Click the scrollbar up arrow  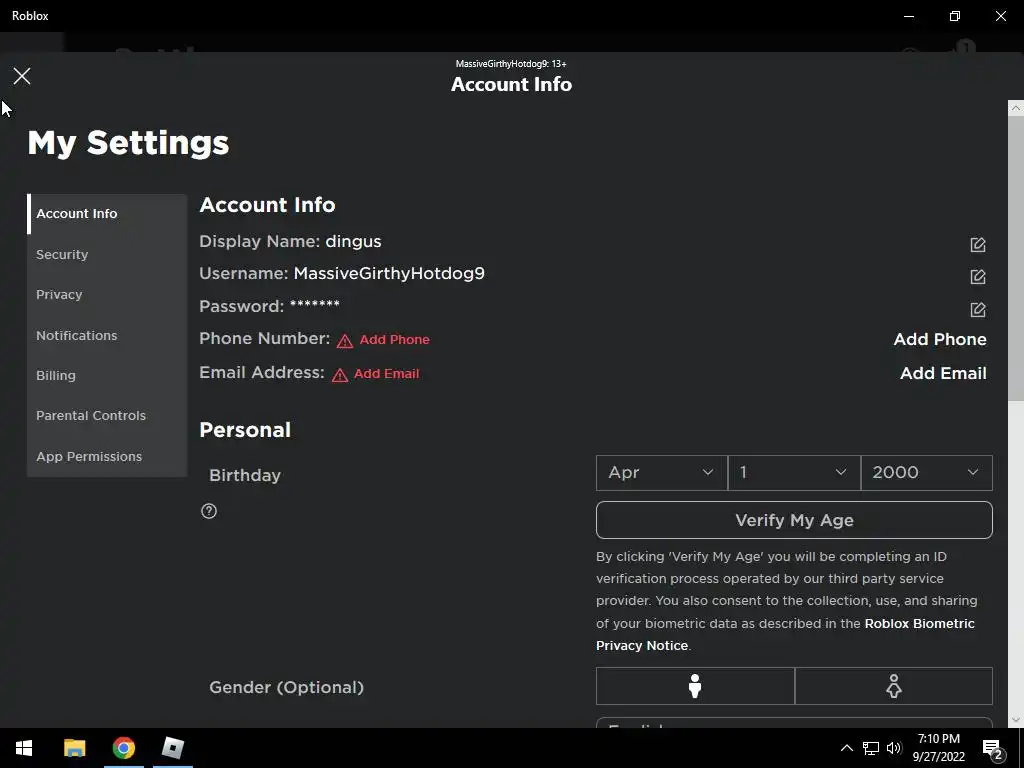pos(1016,108)
